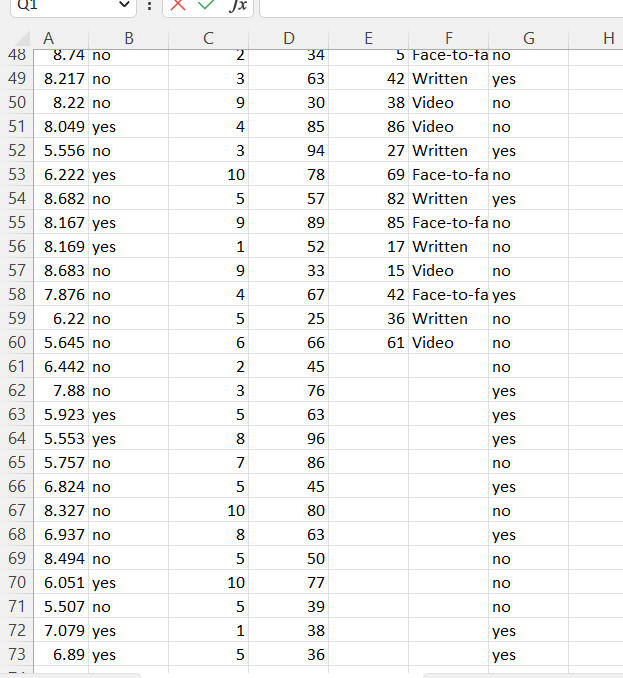
Task: Click the 'yes' cell in row 51 column B
Action: point(128,126)
